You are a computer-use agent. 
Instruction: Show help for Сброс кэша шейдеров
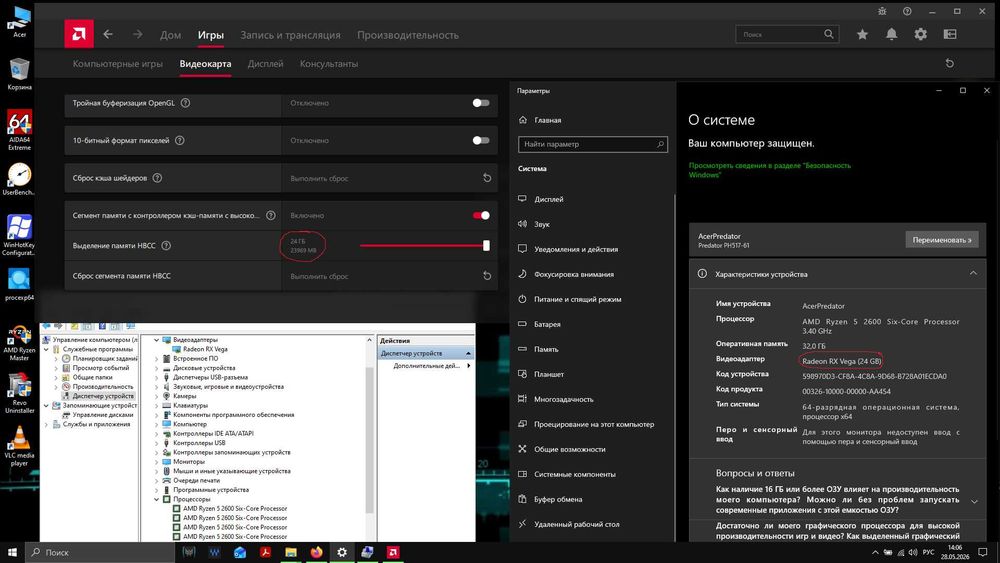[x=158, y=178]
